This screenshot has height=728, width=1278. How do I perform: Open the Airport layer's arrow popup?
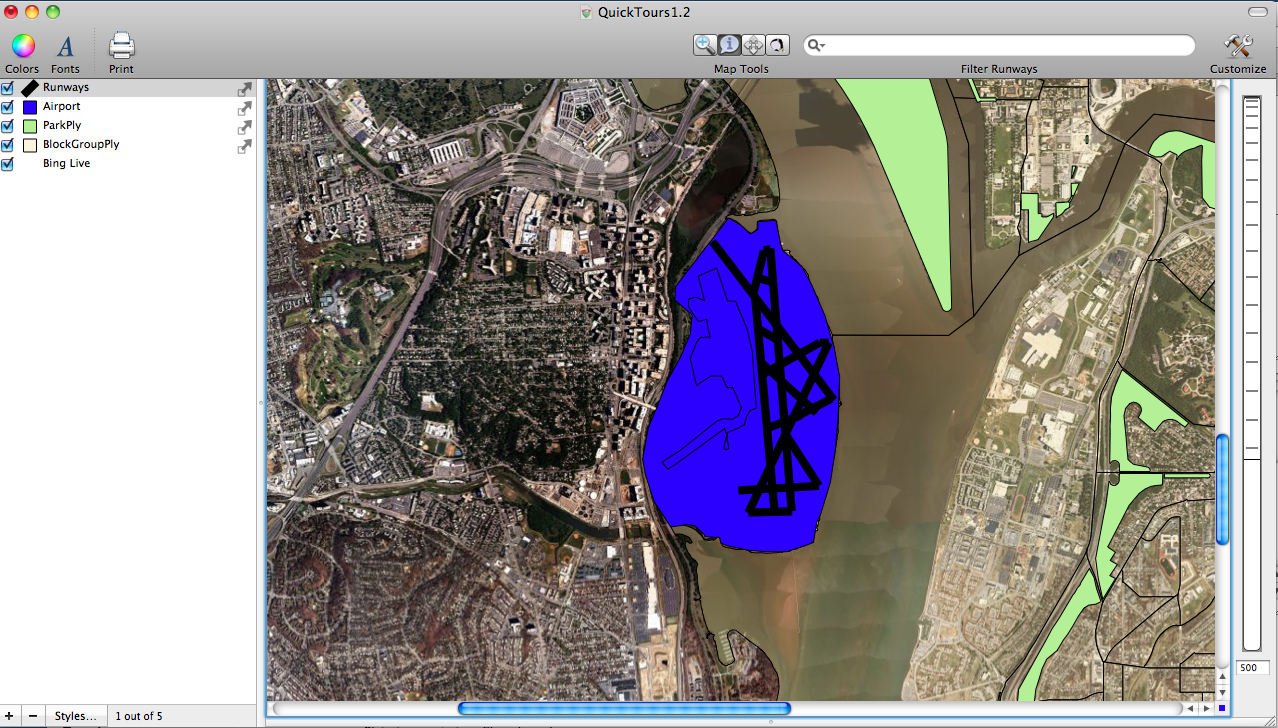coord(244,108)
